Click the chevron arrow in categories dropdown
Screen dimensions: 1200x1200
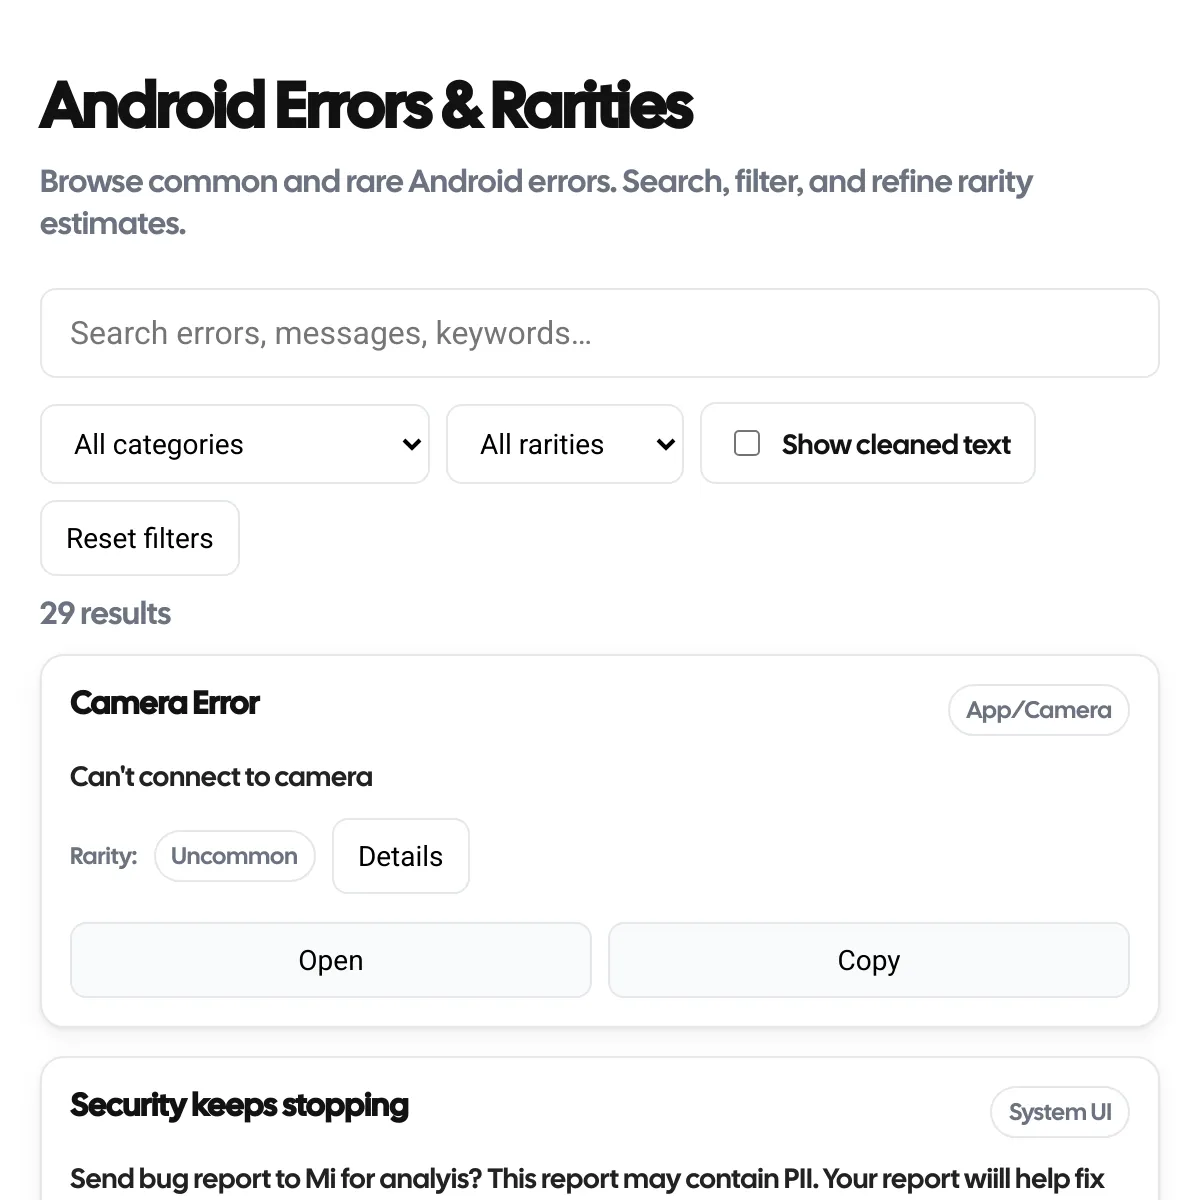411,444
